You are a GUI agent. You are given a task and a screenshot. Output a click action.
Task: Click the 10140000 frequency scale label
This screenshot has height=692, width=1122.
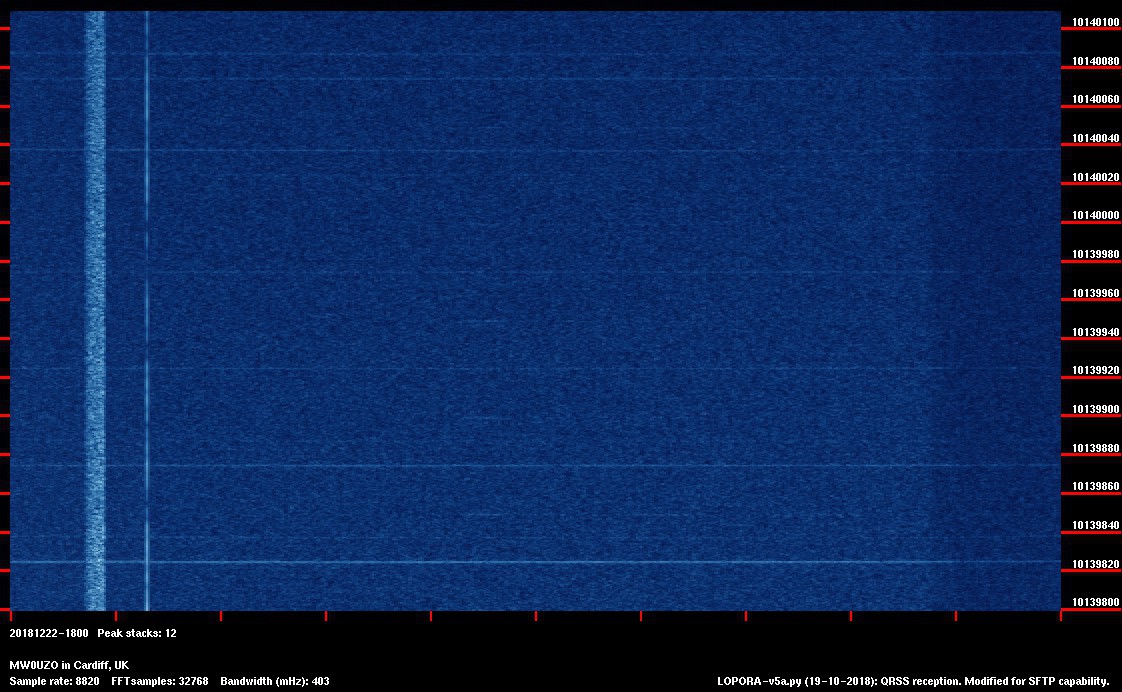[1095, 215]
